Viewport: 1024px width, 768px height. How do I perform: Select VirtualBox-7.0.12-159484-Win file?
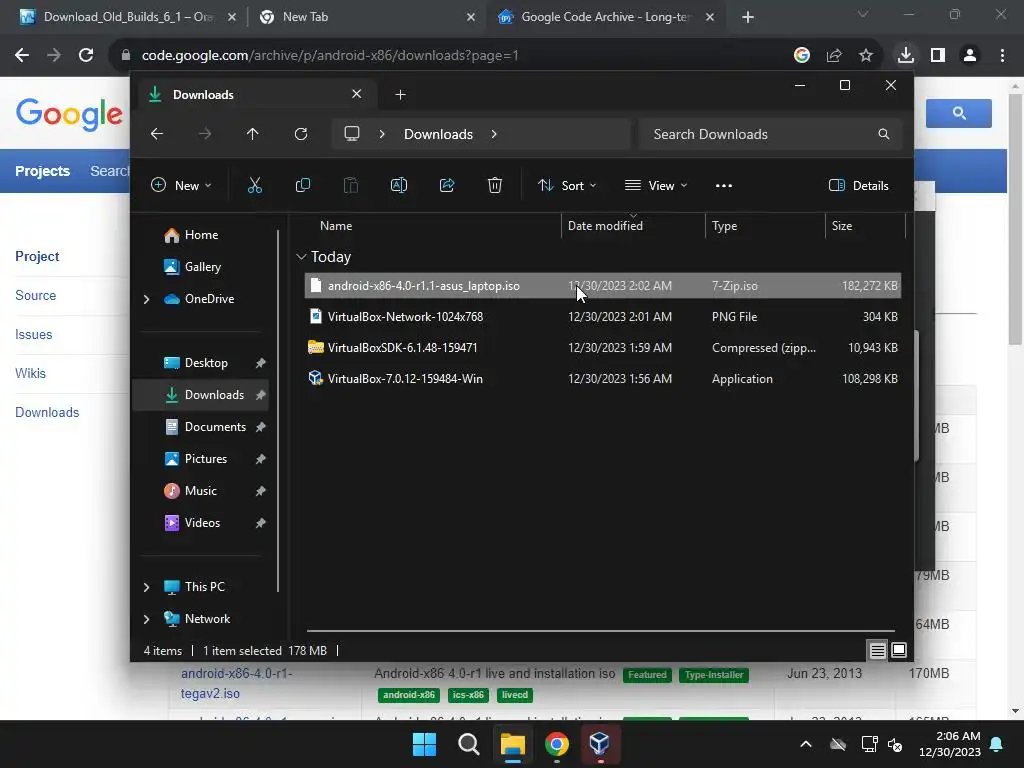click(x=603, y=379)
